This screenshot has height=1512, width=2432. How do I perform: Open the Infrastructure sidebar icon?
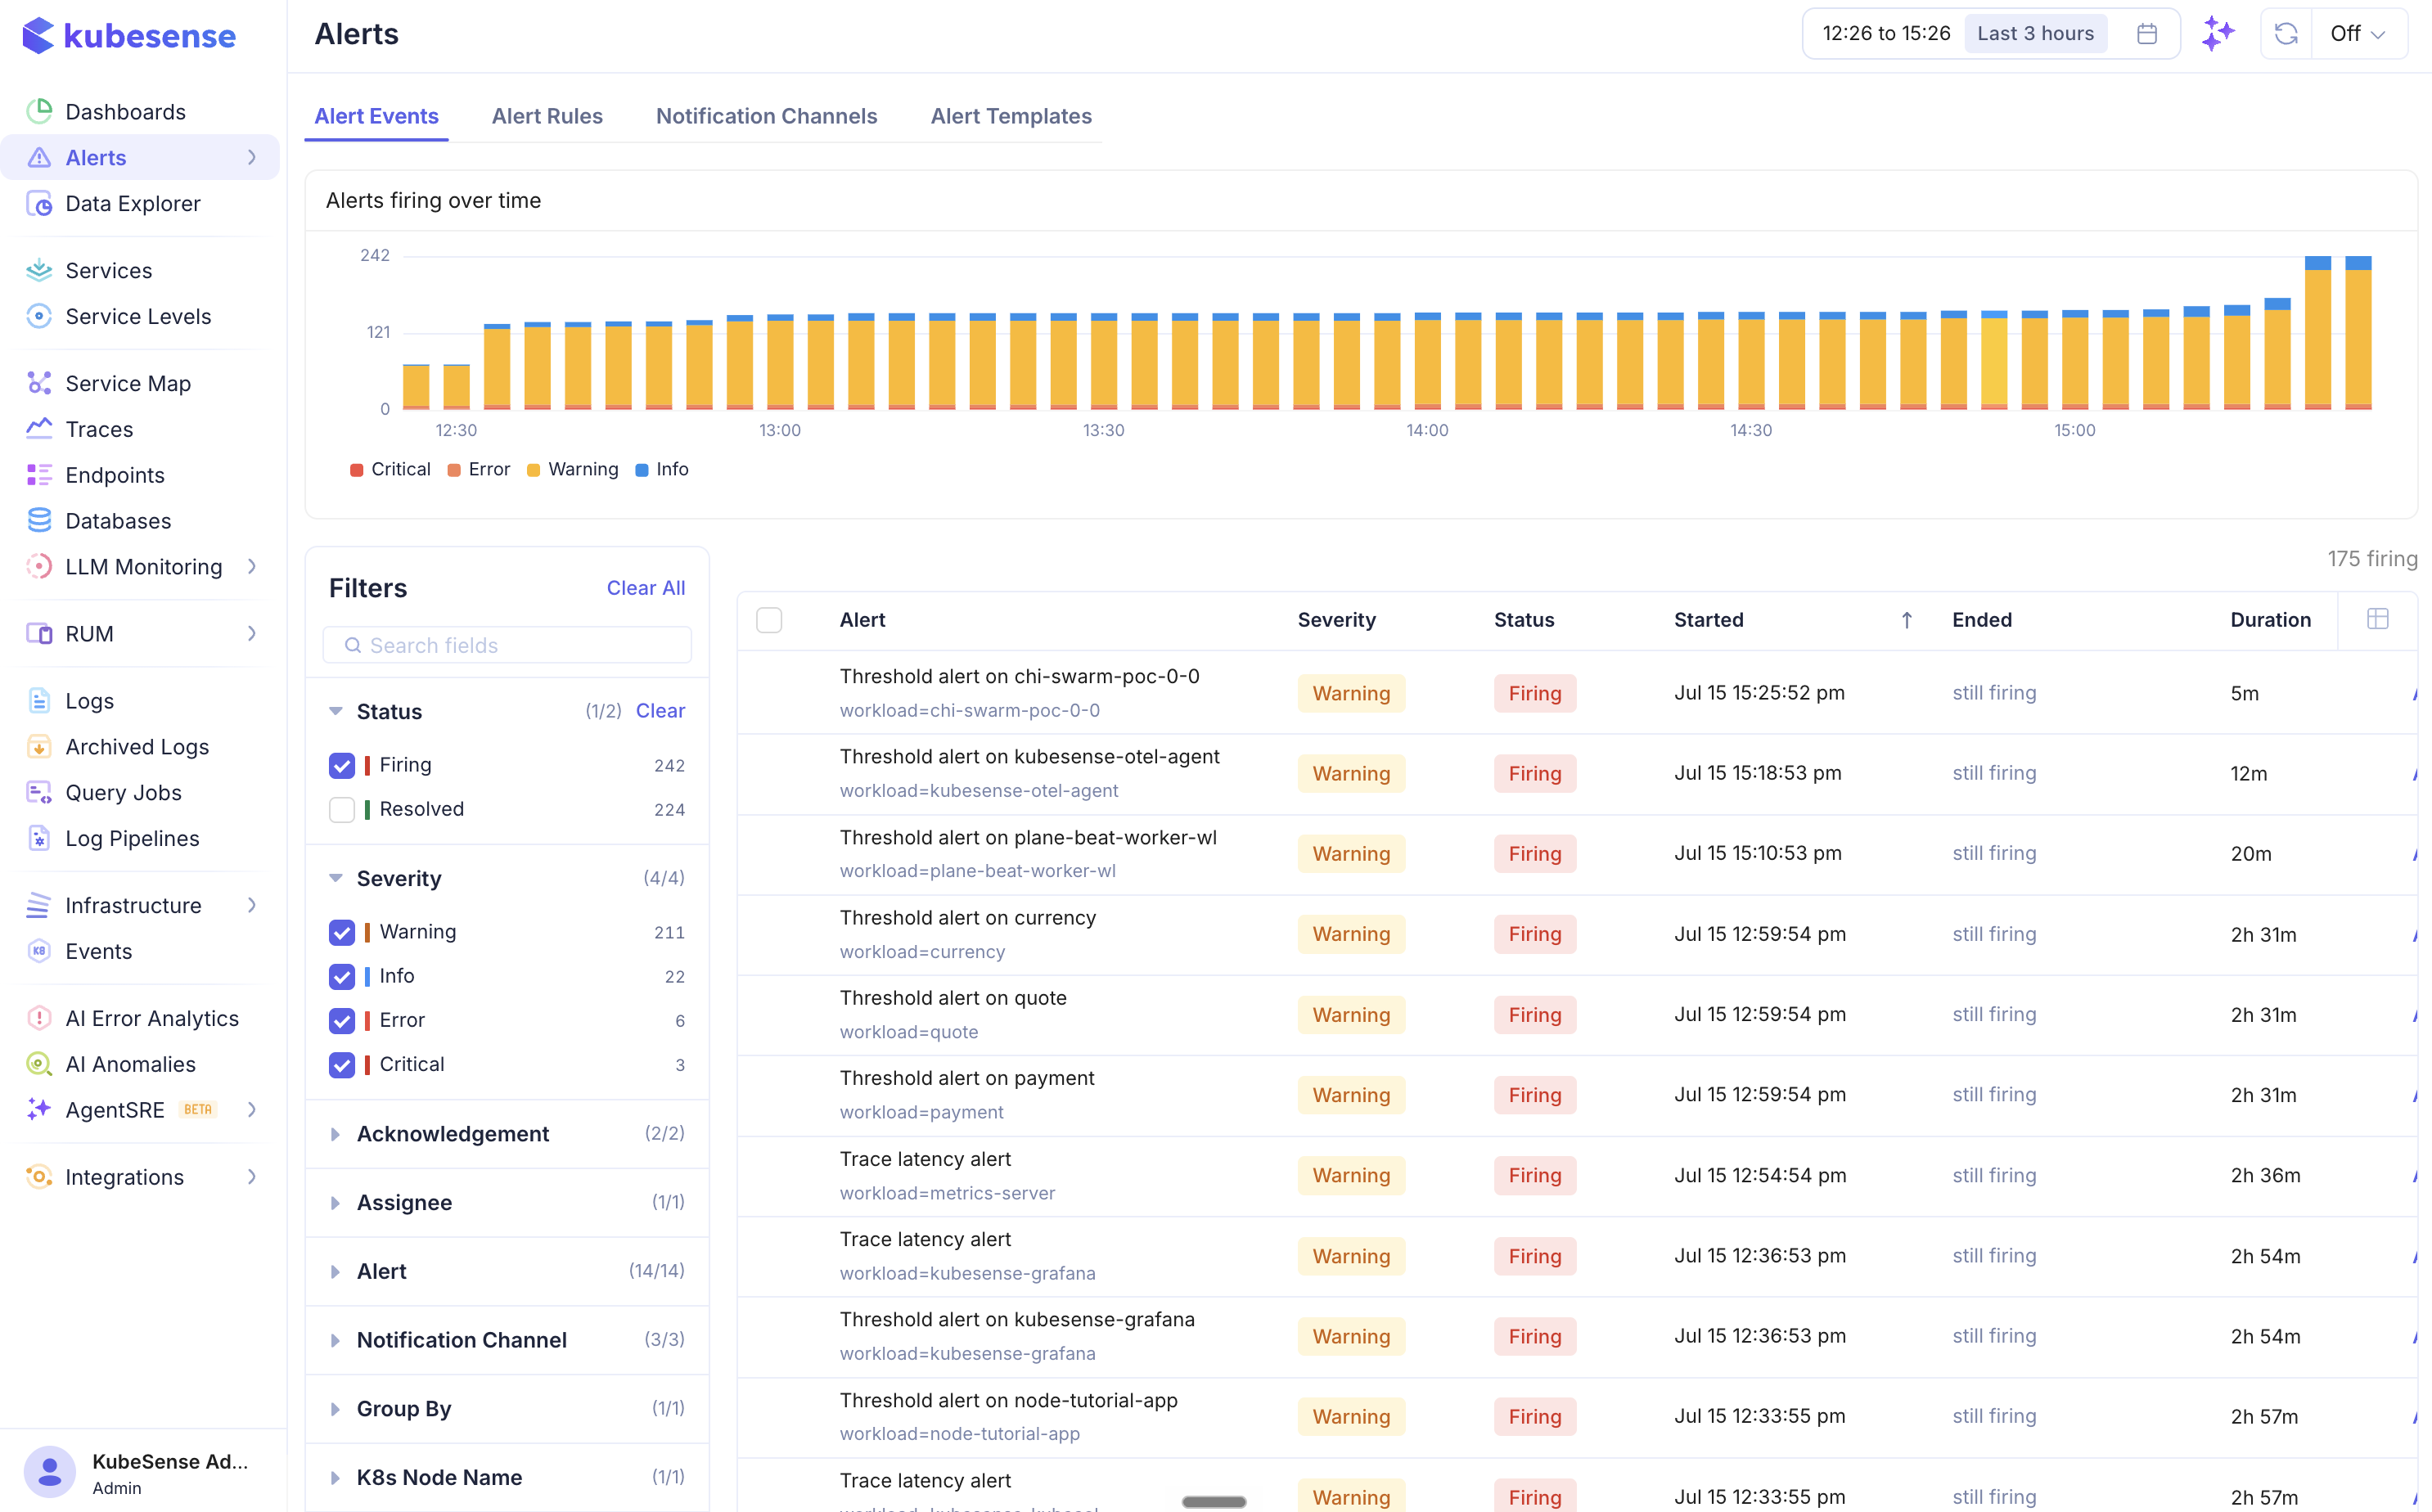coord(39,905)
